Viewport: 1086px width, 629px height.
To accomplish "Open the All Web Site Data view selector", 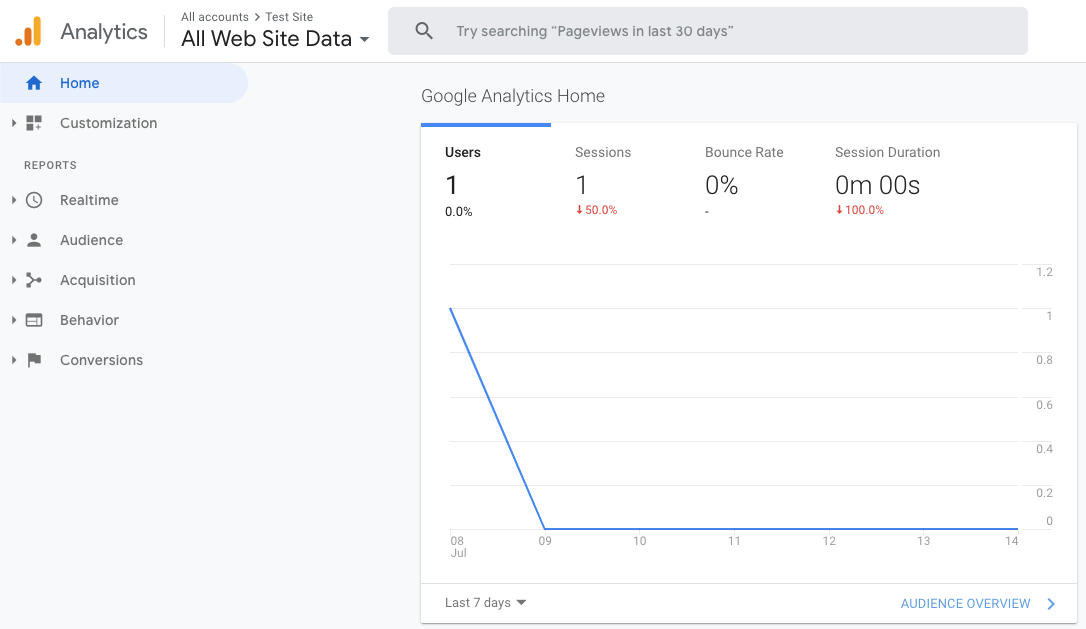I will 275,39.
